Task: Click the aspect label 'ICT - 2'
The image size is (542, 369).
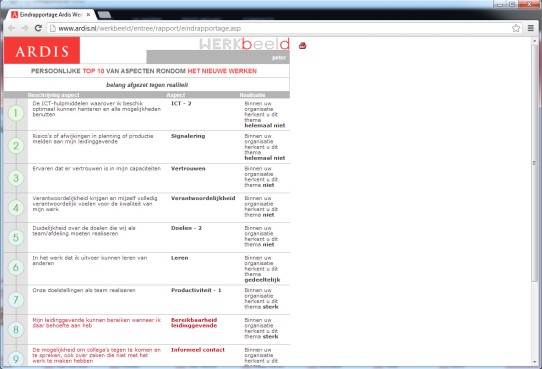Action: point(181,103)
